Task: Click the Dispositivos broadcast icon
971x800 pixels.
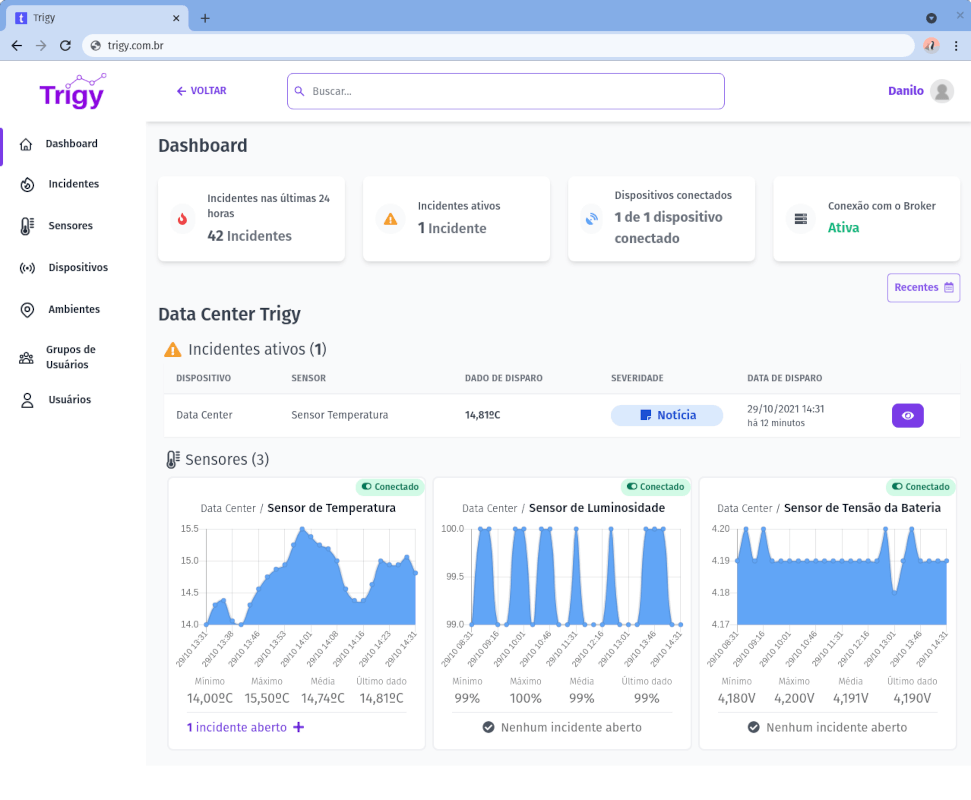Action: pyautogui.click(x=27, y=268)
